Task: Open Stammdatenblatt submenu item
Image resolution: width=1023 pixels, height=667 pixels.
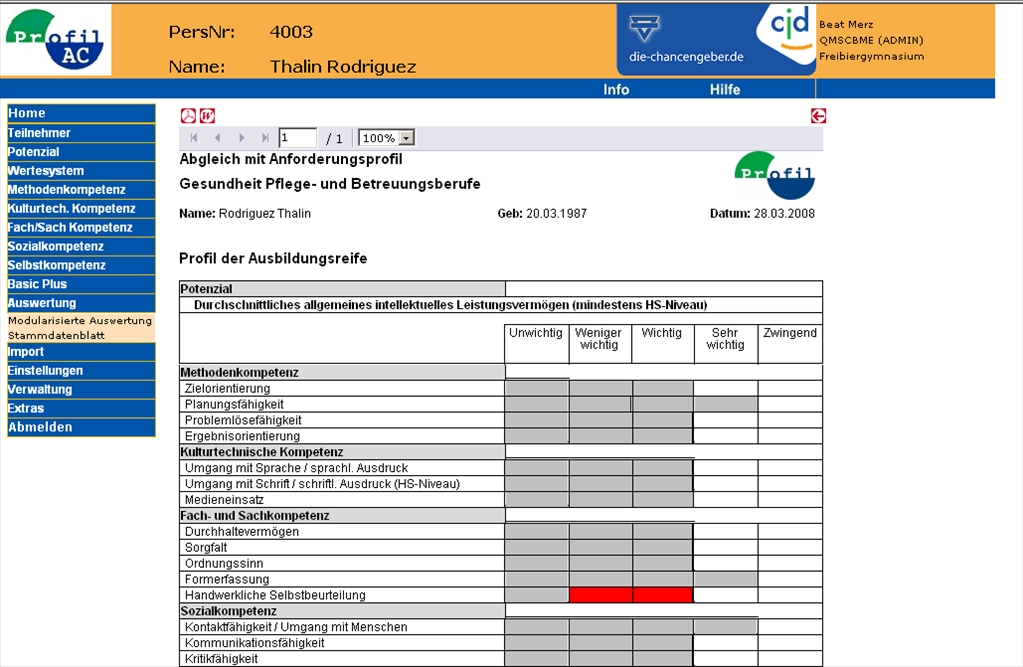Action: pos(56,336)
